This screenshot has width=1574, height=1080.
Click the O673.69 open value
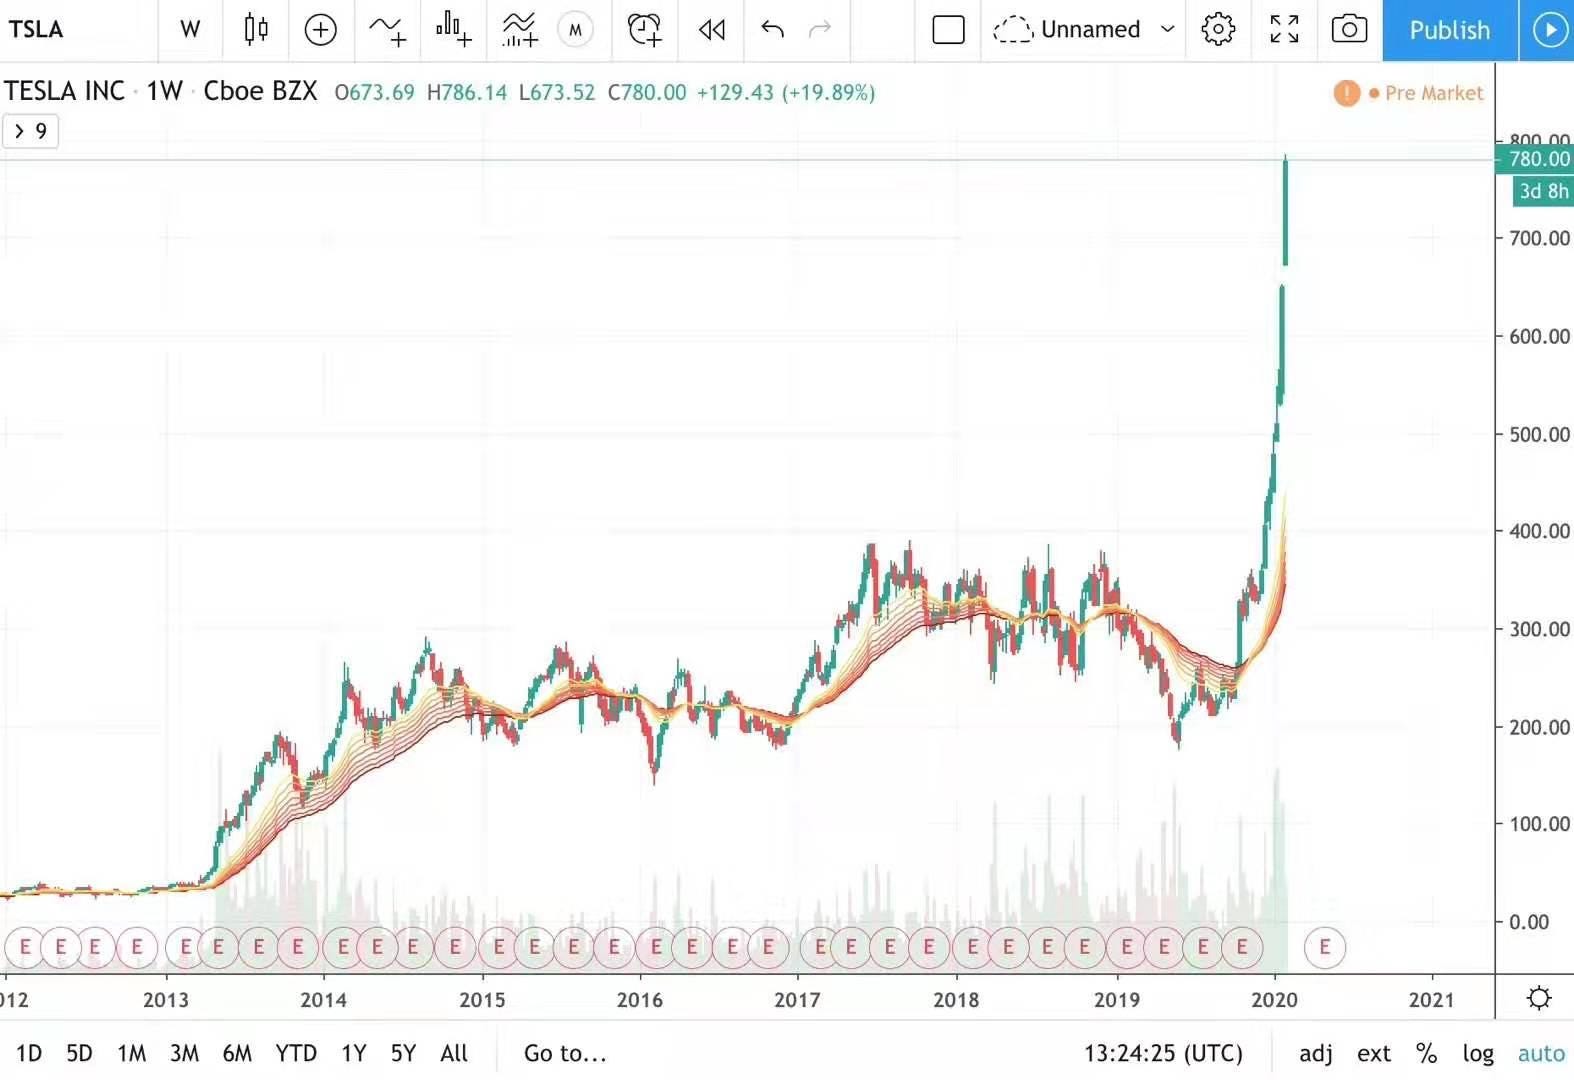tap(374, 93)
